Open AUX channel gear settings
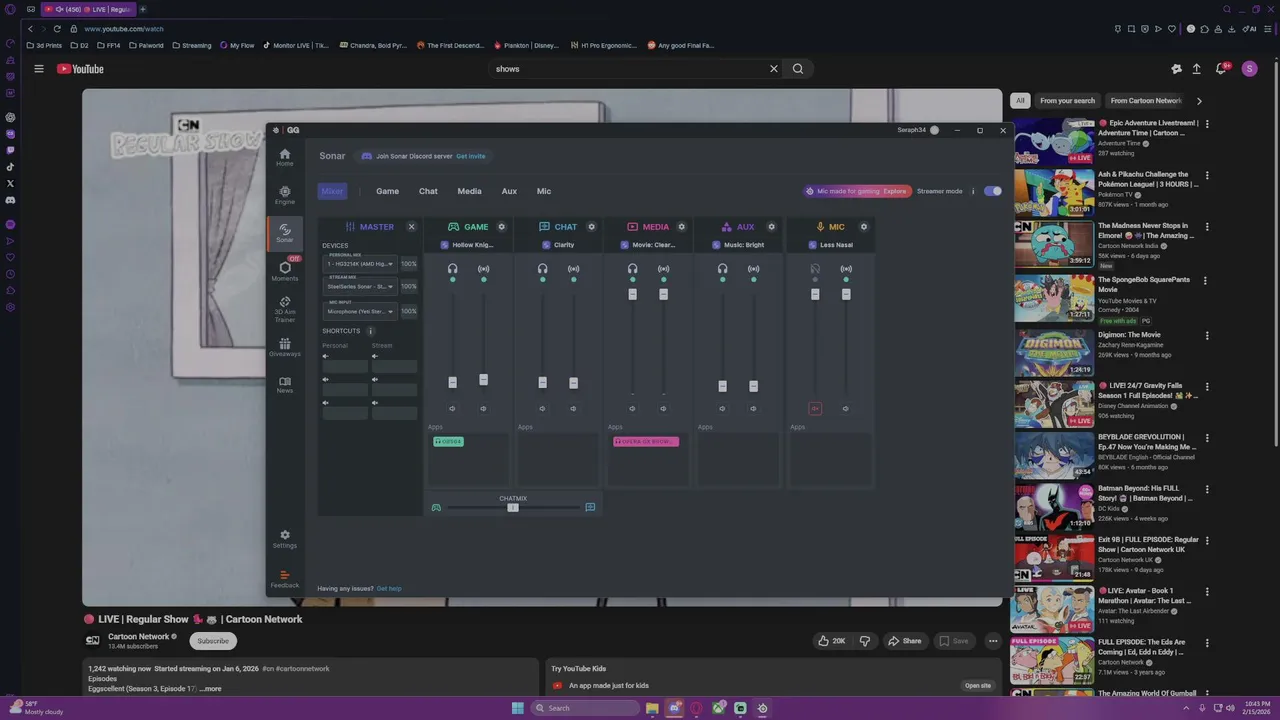 point(772,227)
